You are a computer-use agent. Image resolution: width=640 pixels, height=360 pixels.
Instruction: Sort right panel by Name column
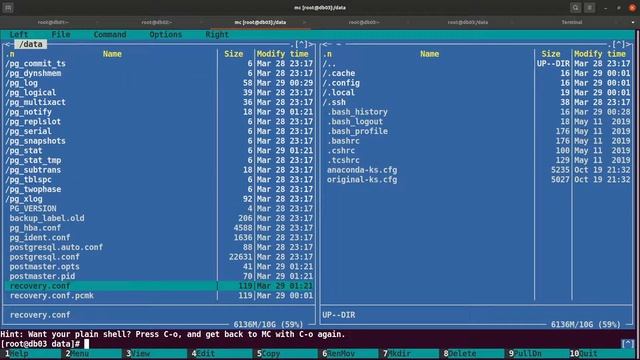tap(430, 54)
